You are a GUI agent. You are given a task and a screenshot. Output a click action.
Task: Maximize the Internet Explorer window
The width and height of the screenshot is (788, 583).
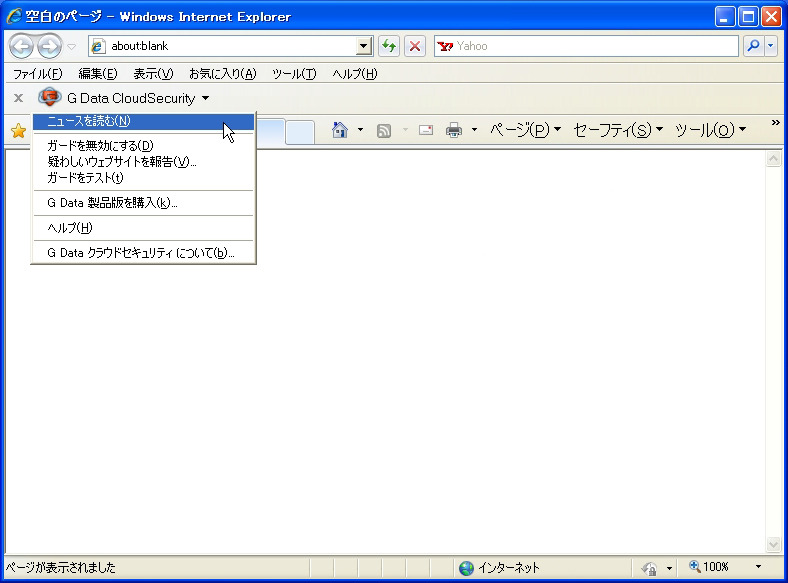point(748,17)
